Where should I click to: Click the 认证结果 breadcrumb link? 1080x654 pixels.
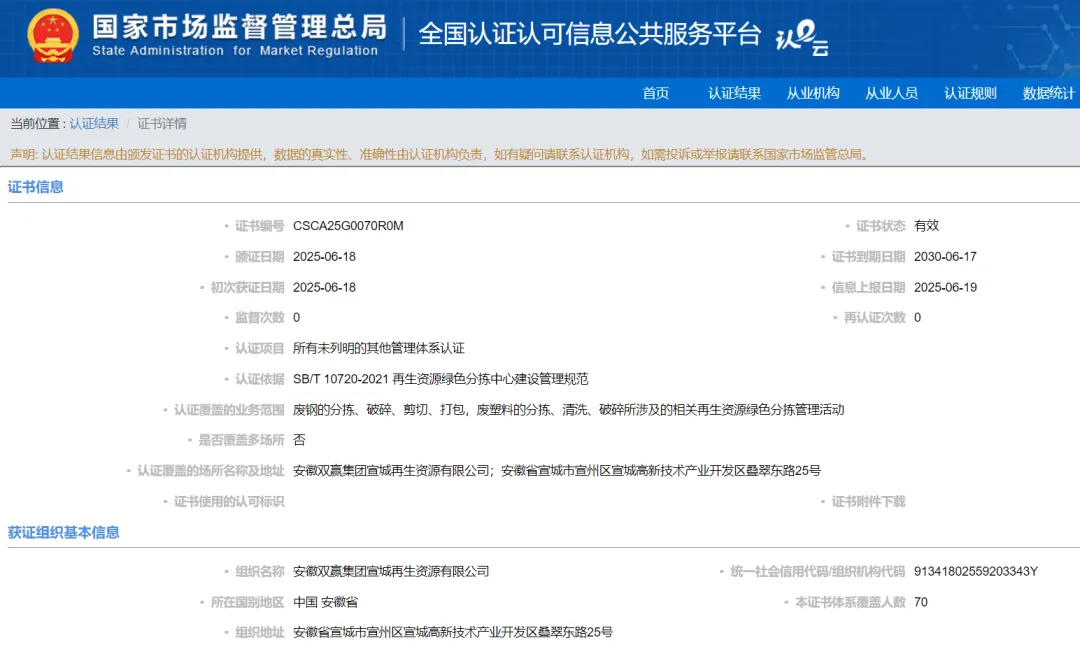click(94, 124)
